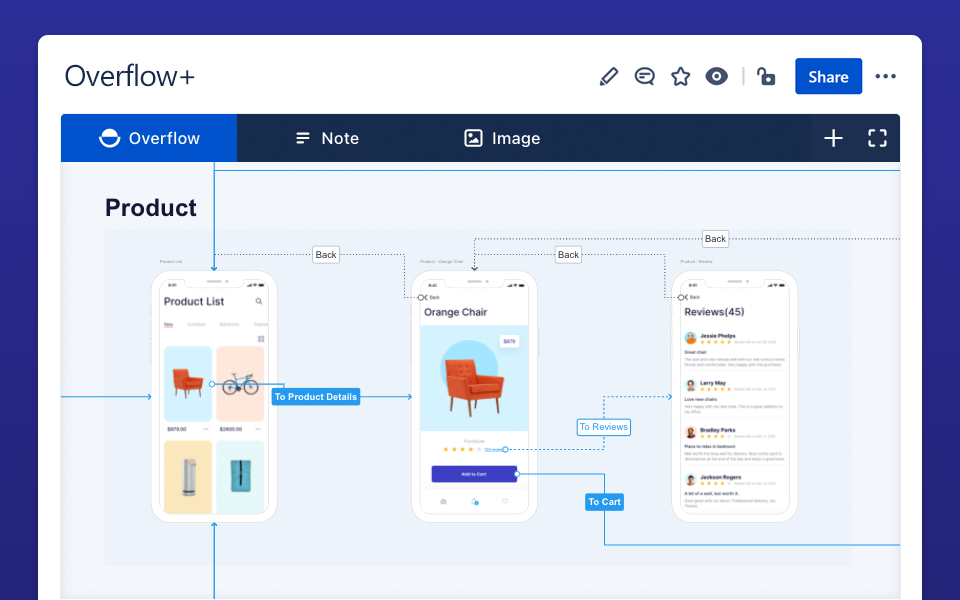The width and height of the screenshot is (960, 600).
Task: Add a new tab with plus icon
Action: [833, 138]
